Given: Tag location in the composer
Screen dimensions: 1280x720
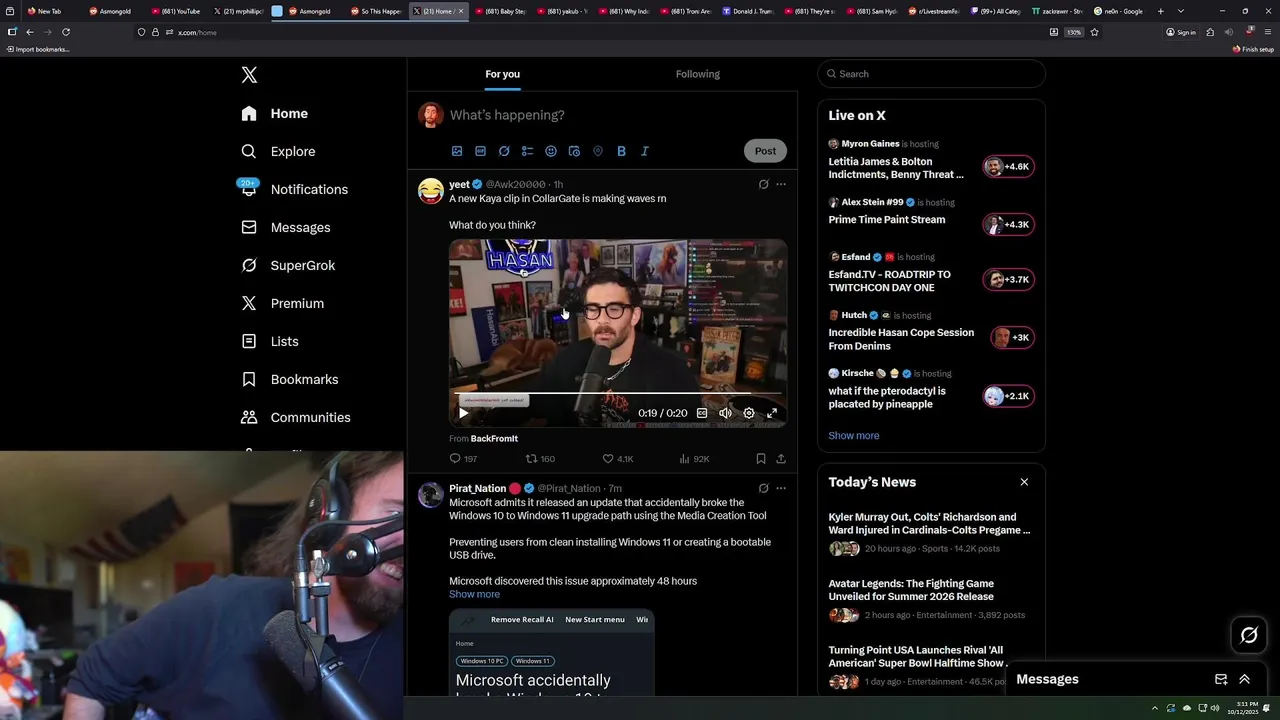Looking at the screenshot, I should click(x=598, y=151).
